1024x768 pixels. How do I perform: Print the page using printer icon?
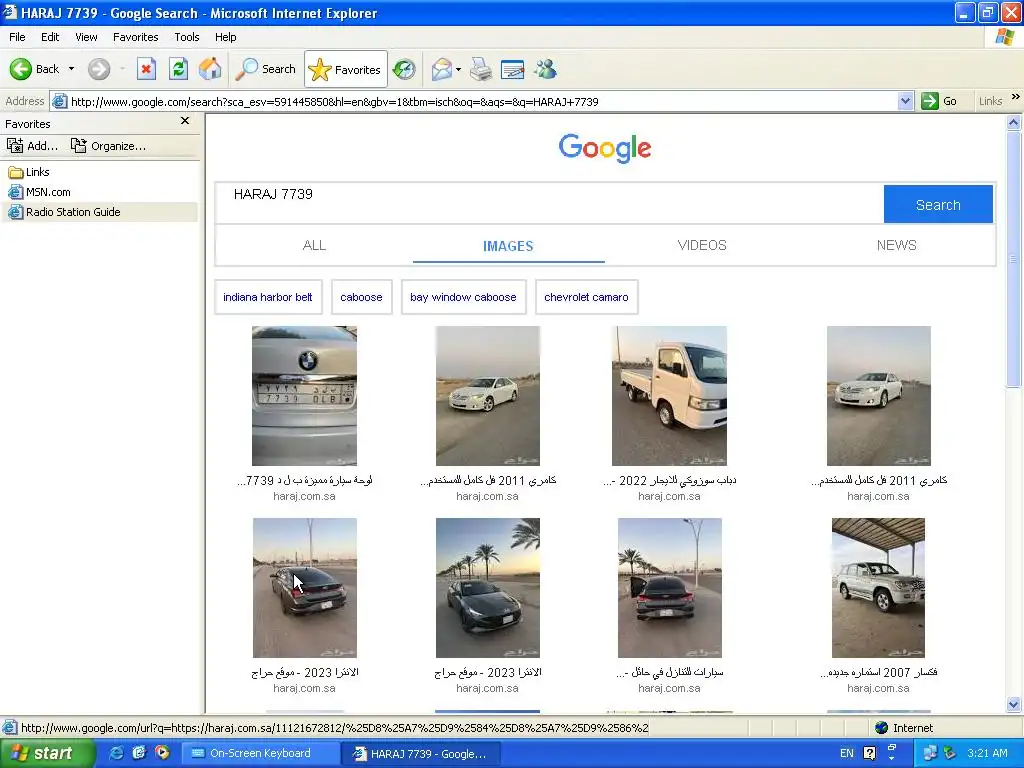[481, 69]
